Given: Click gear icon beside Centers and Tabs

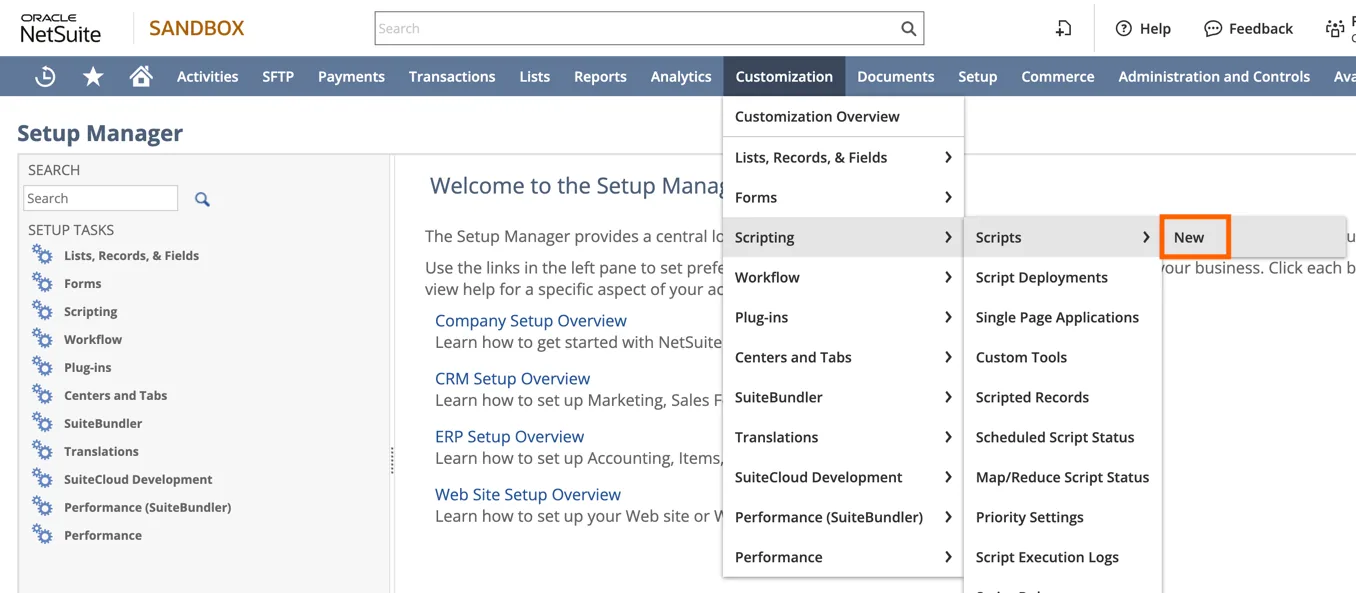Looking at the screenshot, I should pyautogui.click(x=42, y=395).
